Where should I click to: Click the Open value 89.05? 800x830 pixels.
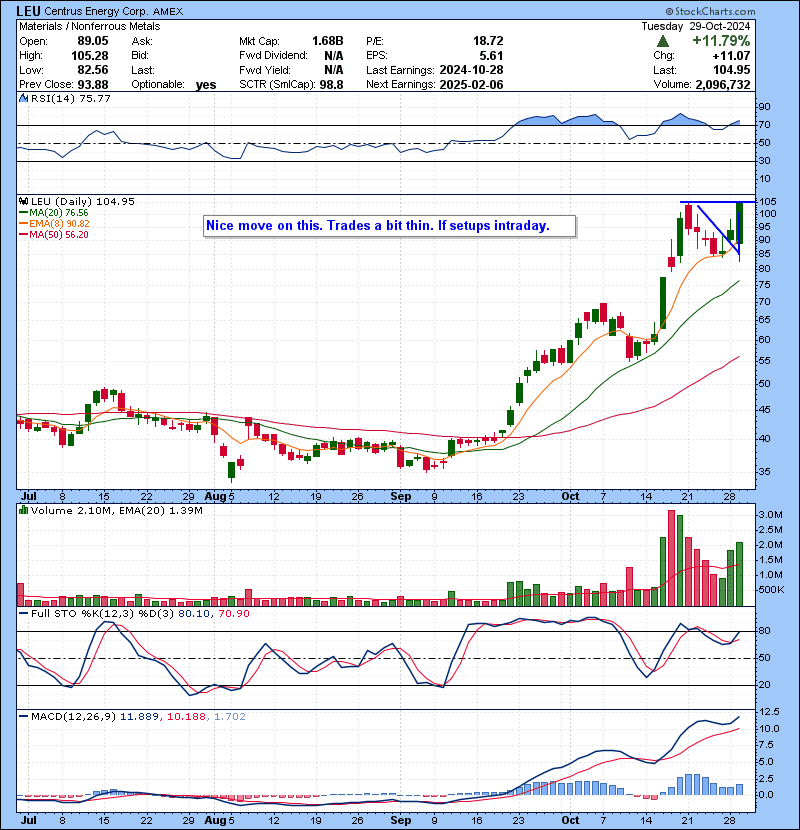(x=93, y=41)
